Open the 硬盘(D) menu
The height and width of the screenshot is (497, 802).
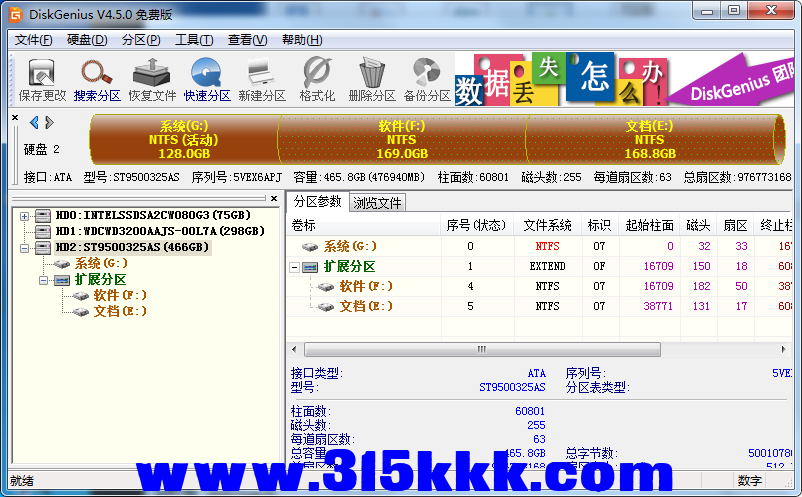click(x=87, y=40)
